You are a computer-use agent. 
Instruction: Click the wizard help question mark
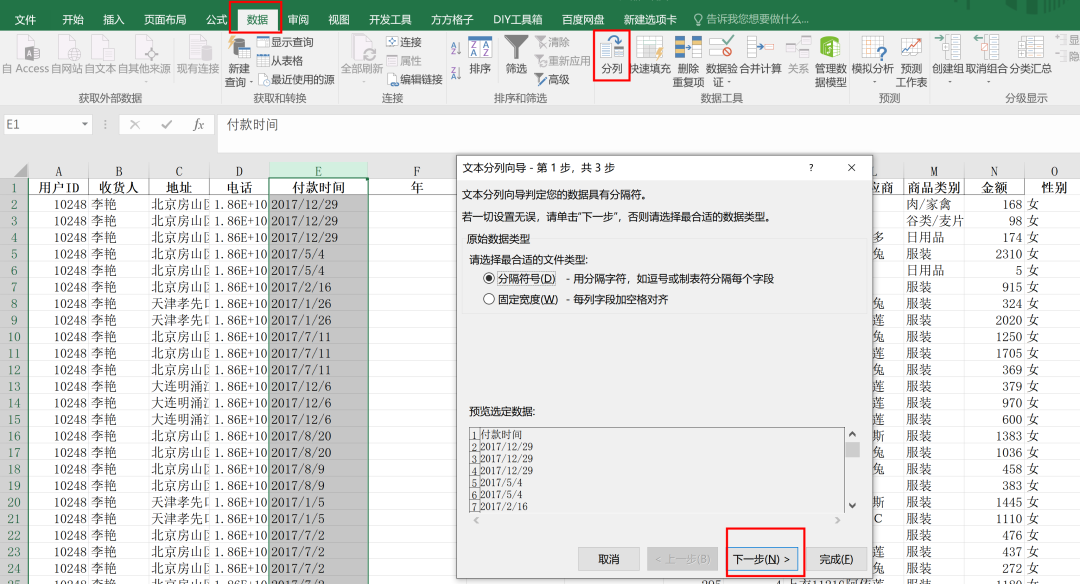811,167
